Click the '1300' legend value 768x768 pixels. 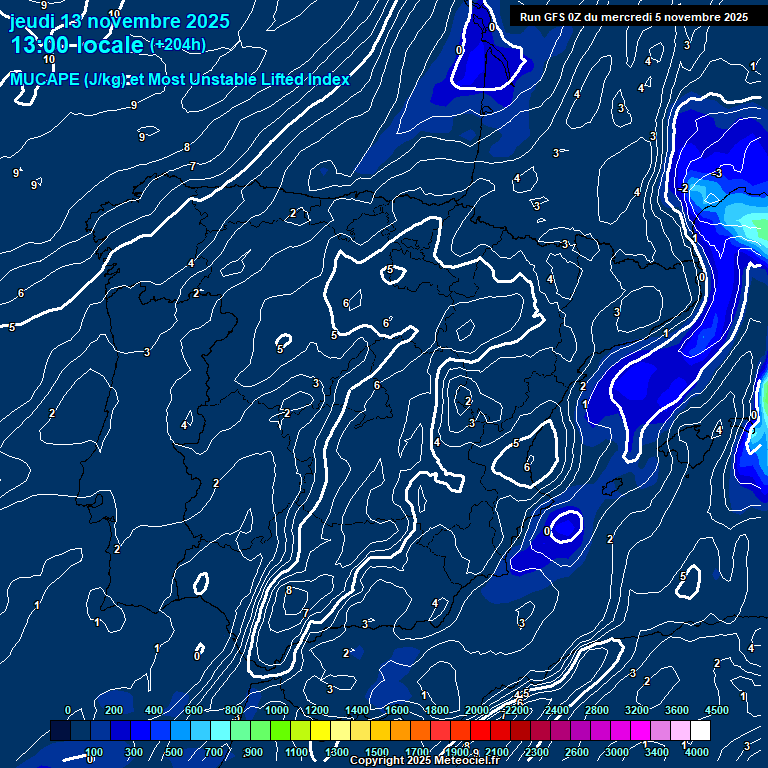point(337,752)
